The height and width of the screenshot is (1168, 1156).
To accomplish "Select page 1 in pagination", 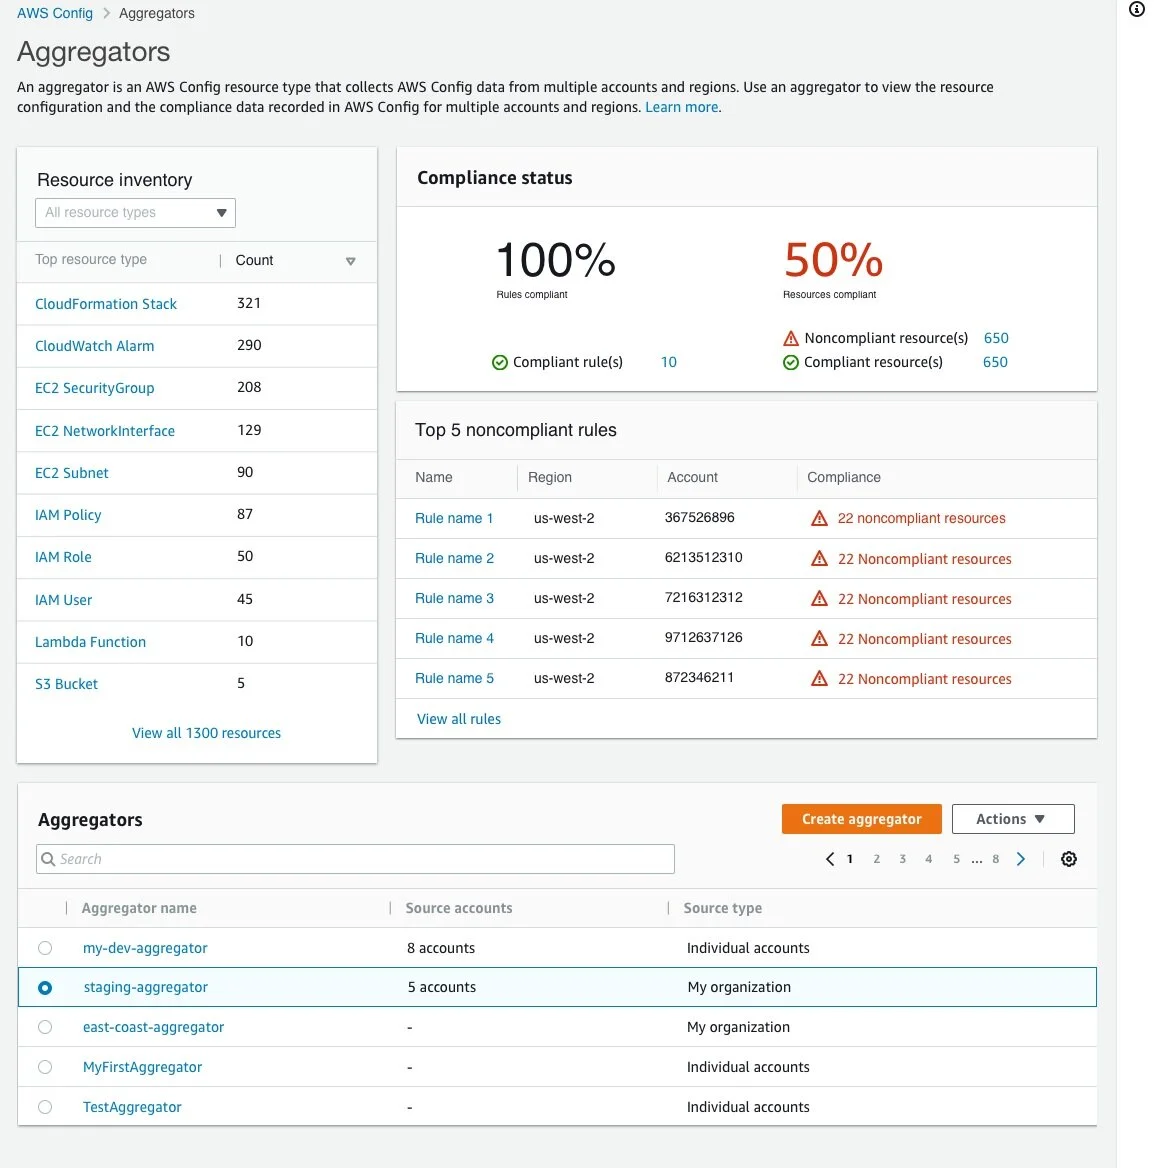I will pos(850,859).
